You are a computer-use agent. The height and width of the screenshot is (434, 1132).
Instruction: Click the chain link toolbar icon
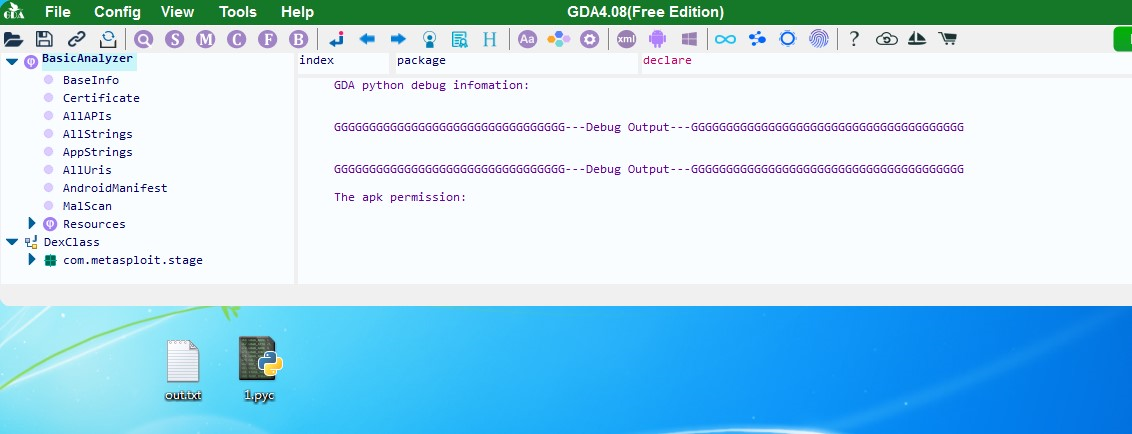pyautogui.click(x=77, y=39)
